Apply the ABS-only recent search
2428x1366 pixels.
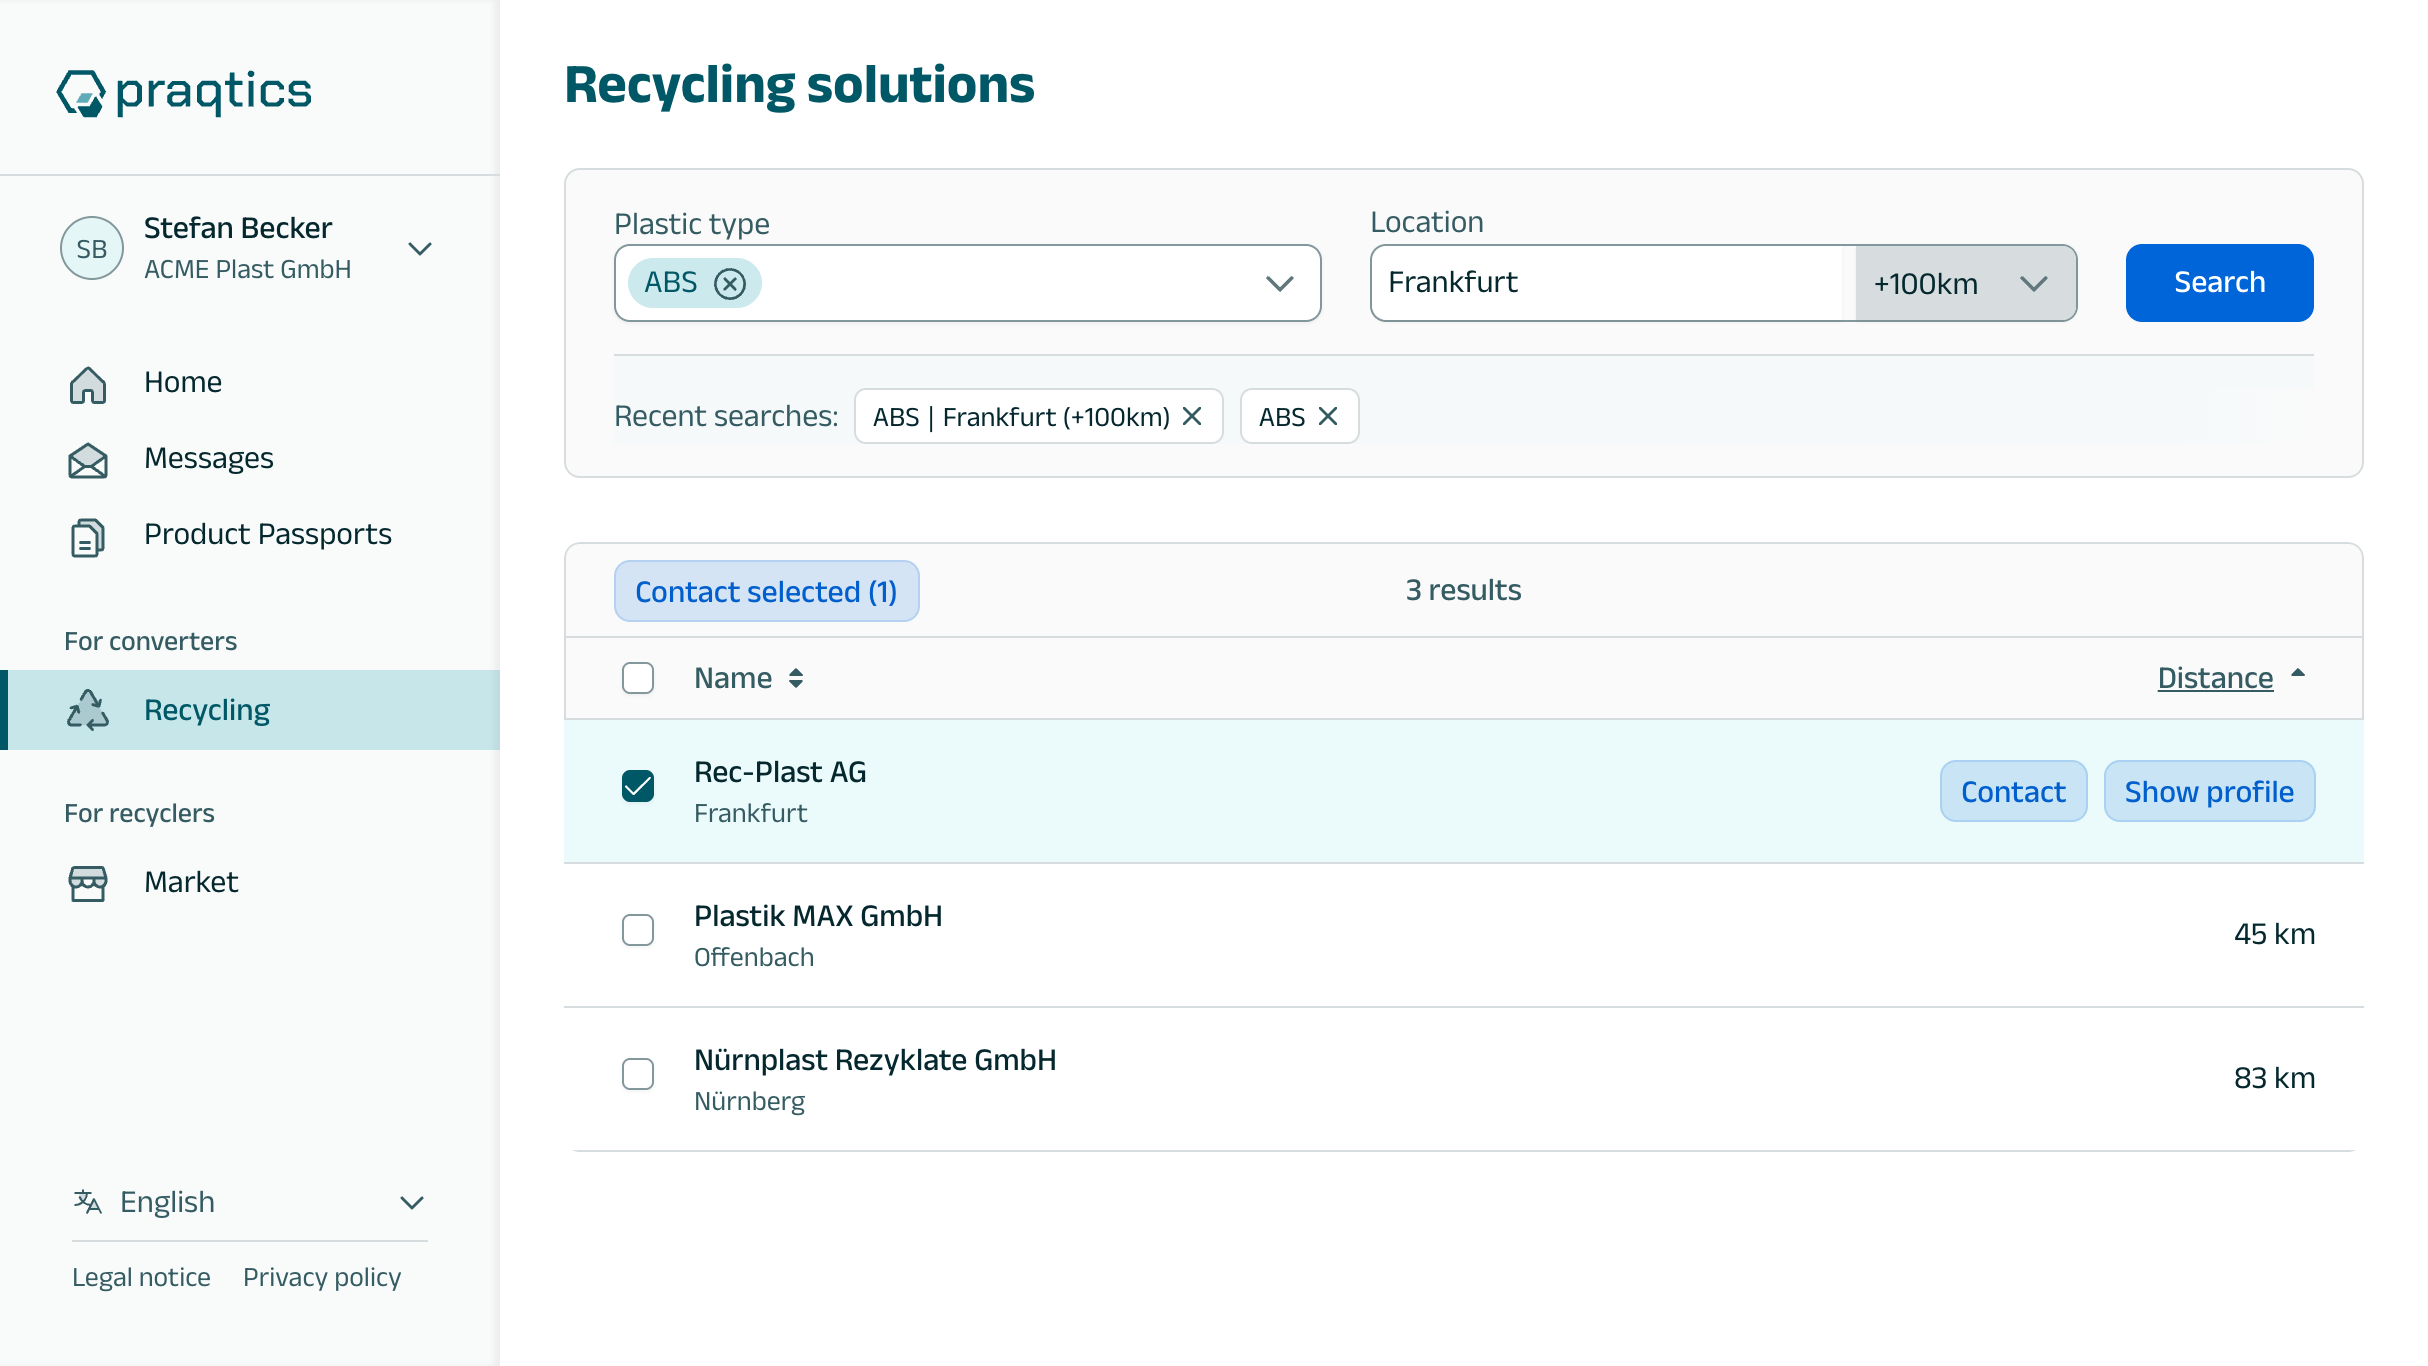(x=1282, y=417)
